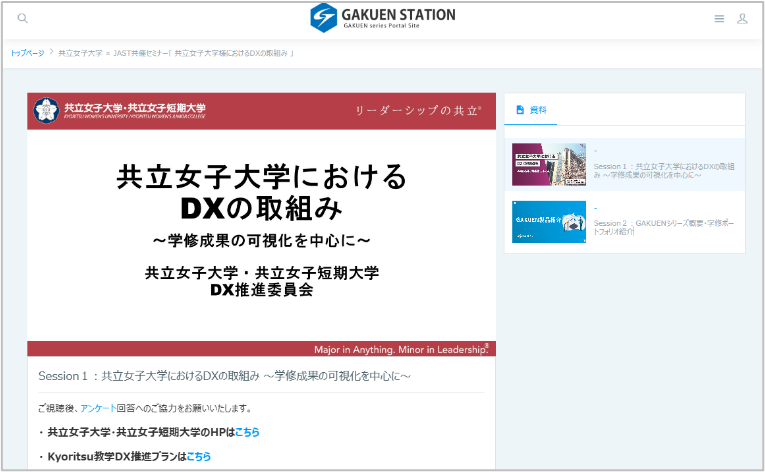Click 共立女子大学・共立女子短期大学 header text on slide
The width and height of the screenshot is (765, 472).
click(x=135, y=108)
